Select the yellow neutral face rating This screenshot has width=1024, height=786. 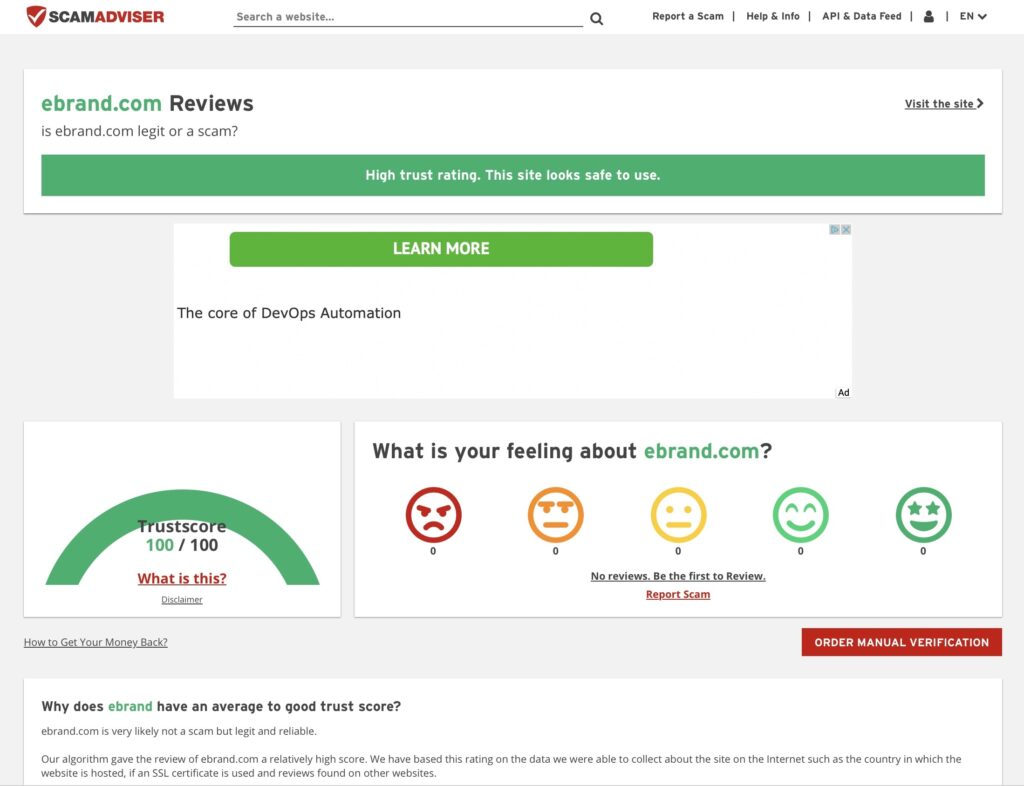tap(678, 515)
